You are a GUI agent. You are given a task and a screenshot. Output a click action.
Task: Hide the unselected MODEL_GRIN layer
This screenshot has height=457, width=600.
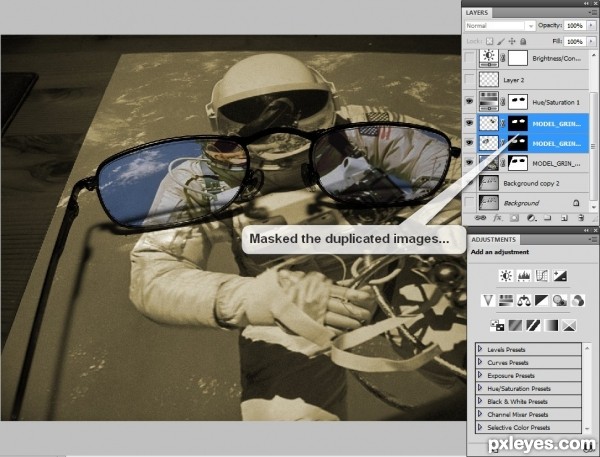469,163
